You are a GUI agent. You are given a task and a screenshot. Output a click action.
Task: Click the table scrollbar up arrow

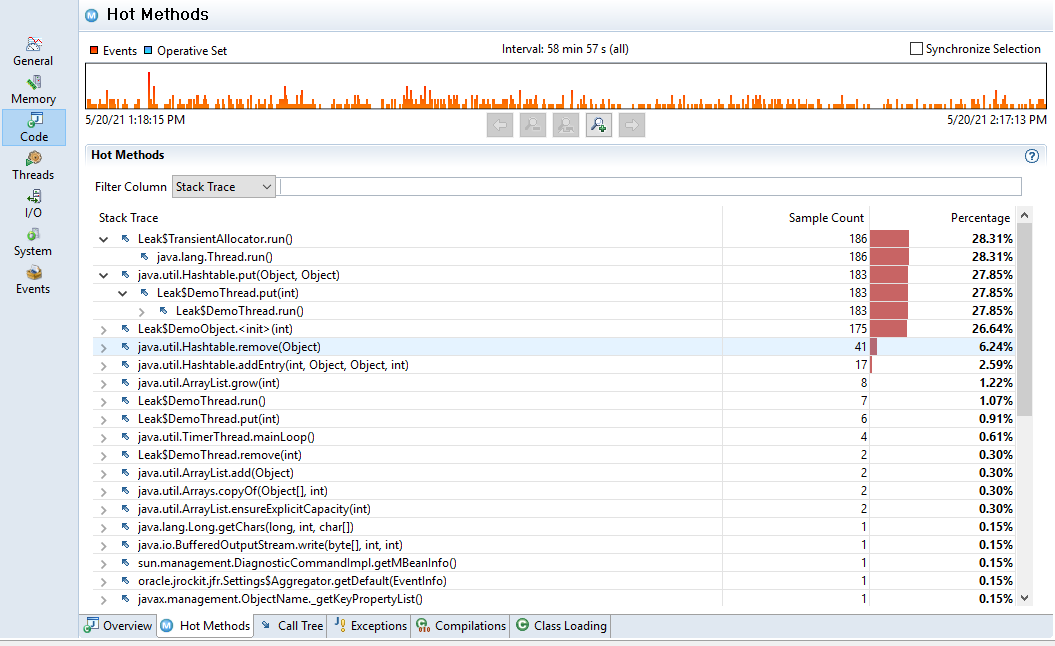(1025, 215)
